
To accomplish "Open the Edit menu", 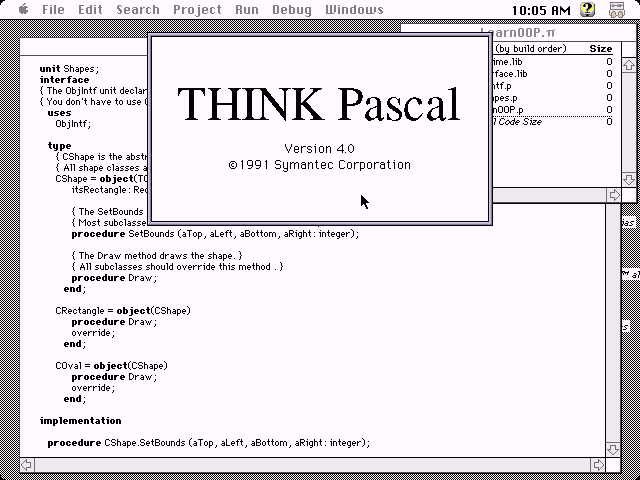I will coord(90,9).
